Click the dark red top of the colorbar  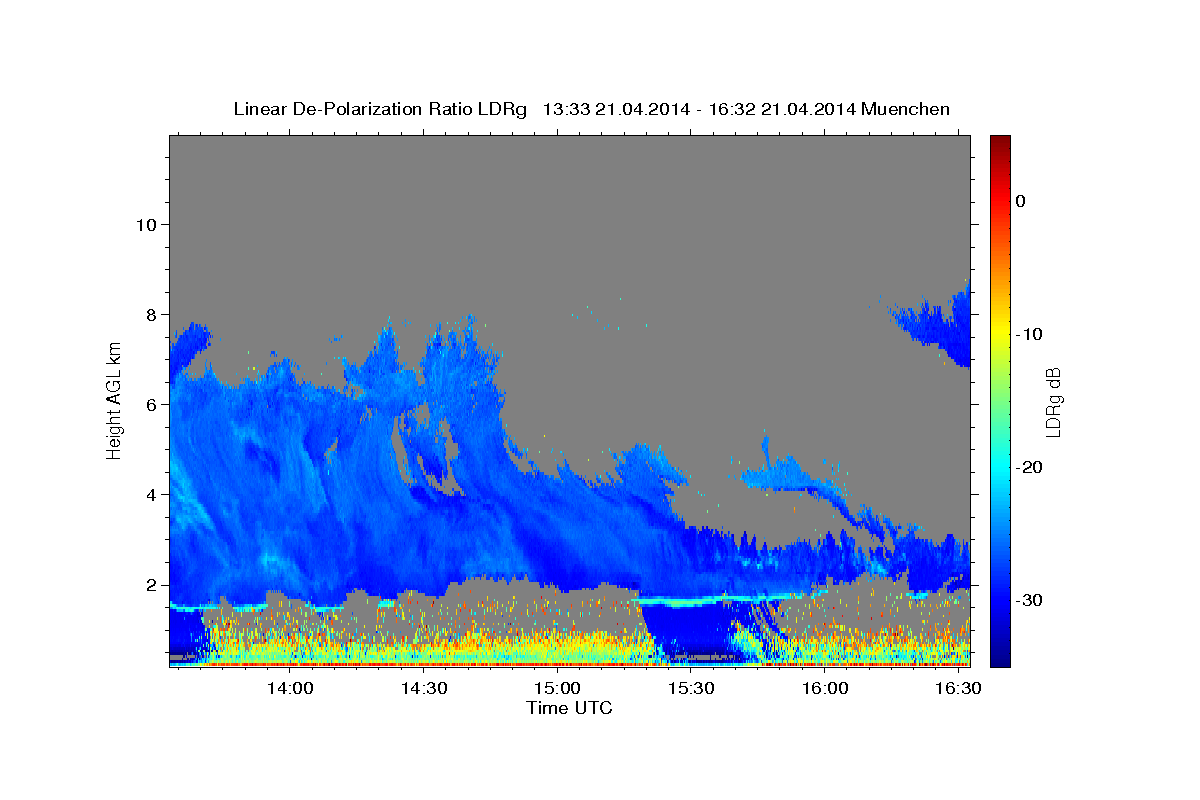(1000, 142)
